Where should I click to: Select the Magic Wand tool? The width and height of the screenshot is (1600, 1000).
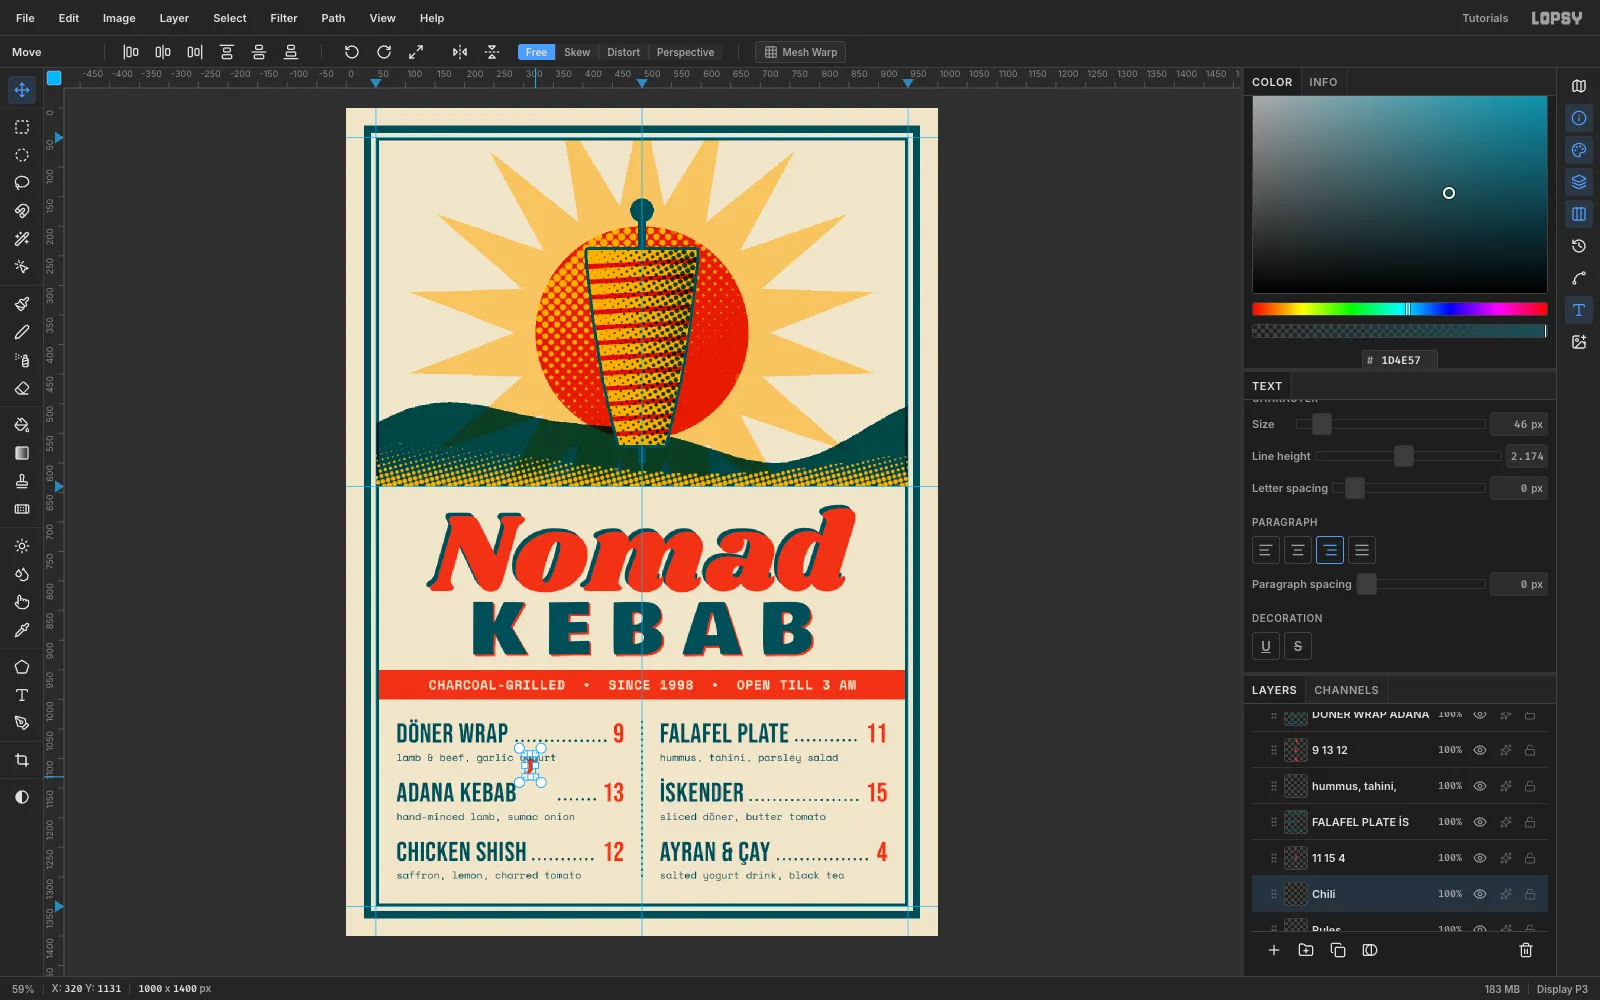coord(22,239)
